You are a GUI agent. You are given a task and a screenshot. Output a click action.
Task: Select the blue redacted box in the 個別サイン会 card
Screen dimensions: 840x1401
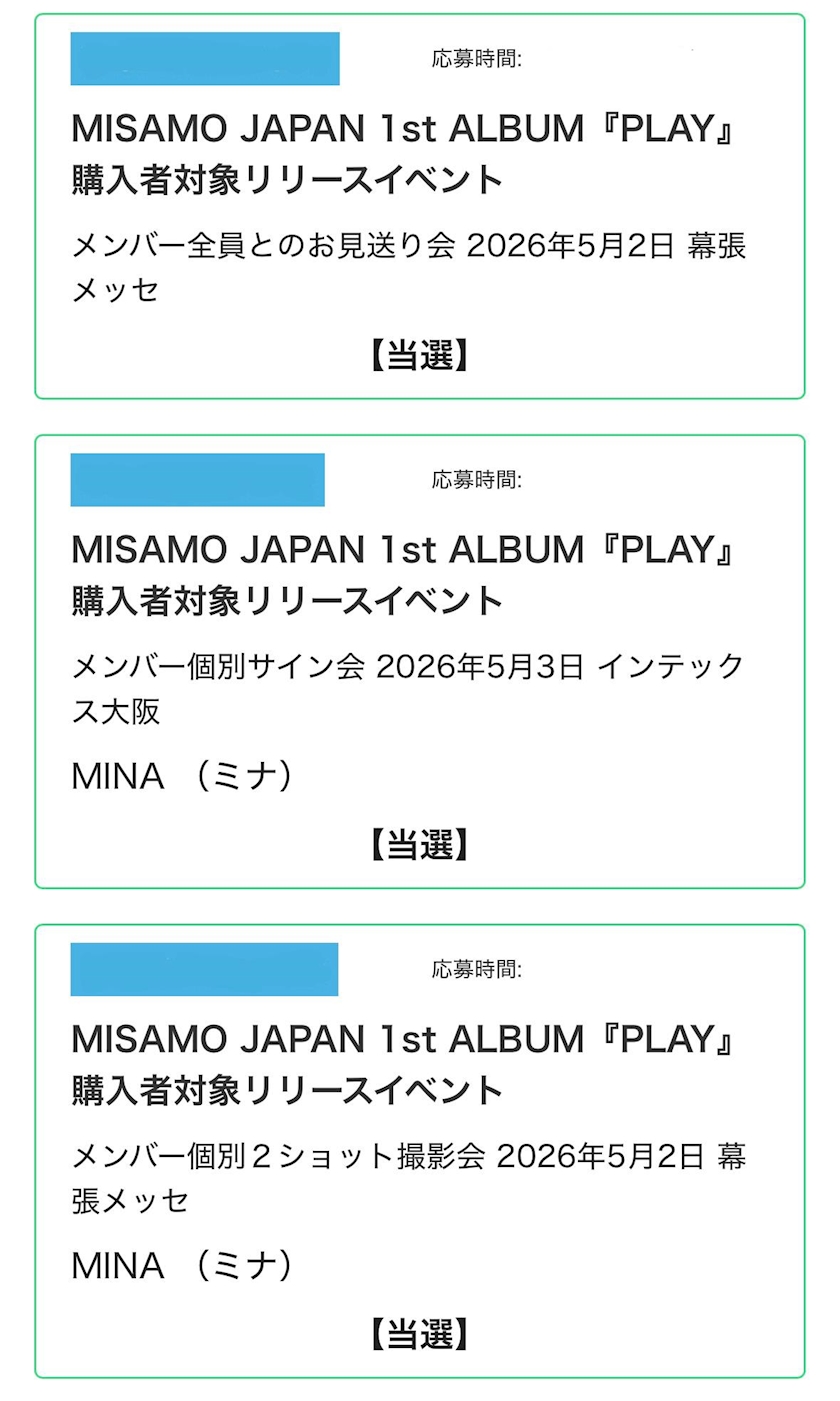pyautogui.click(x=197, y=480)
